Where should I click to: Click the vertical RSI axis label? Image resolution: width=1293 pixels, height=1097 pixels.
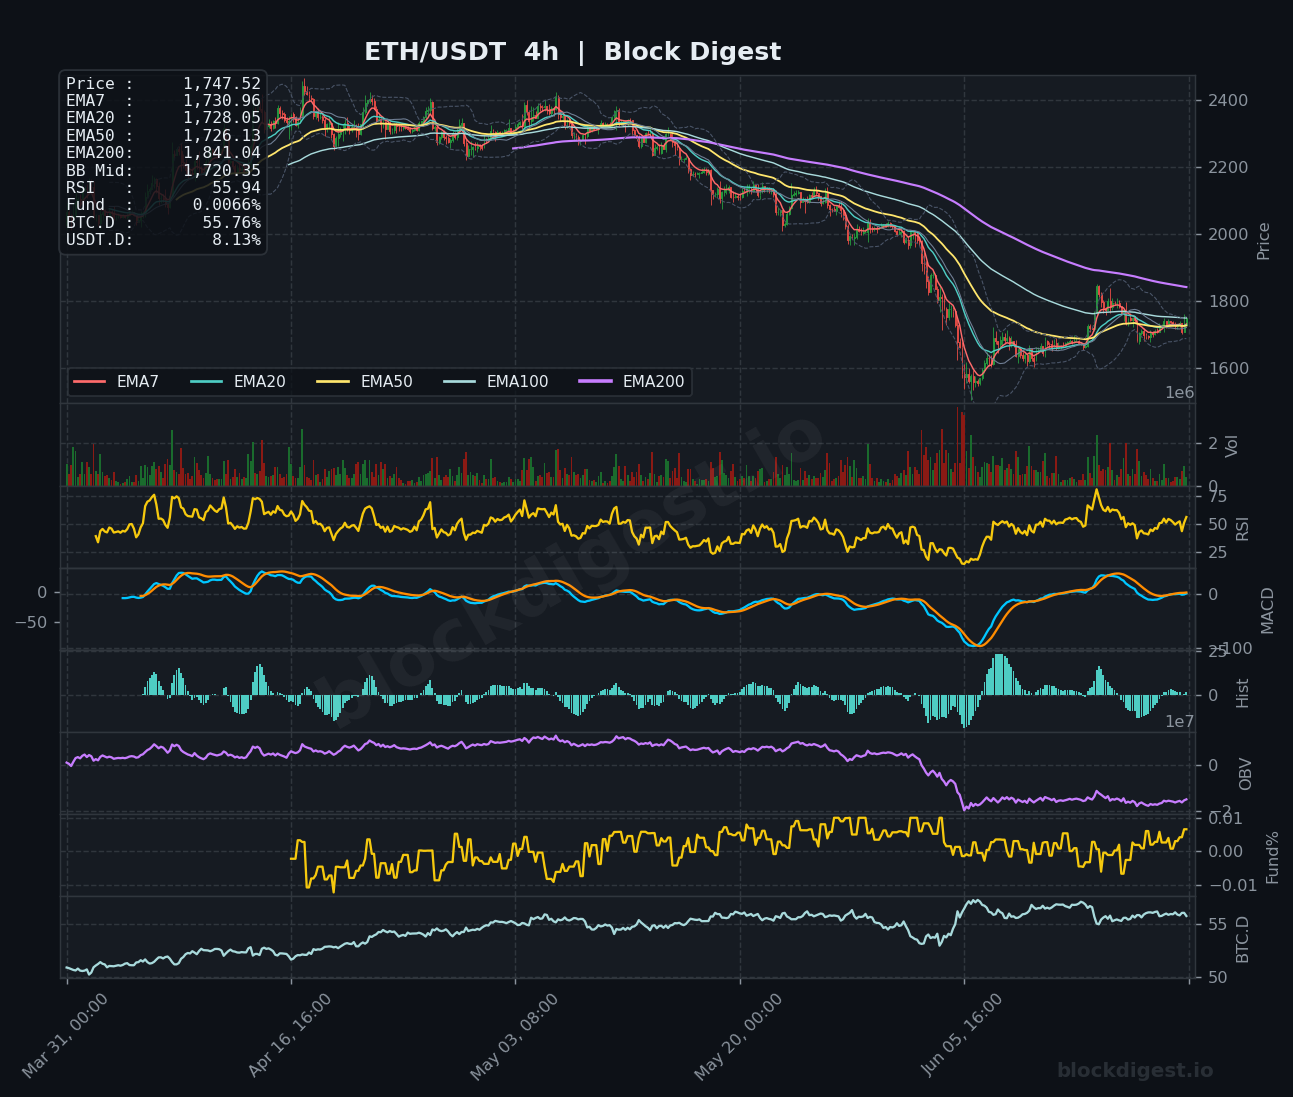1243,528
